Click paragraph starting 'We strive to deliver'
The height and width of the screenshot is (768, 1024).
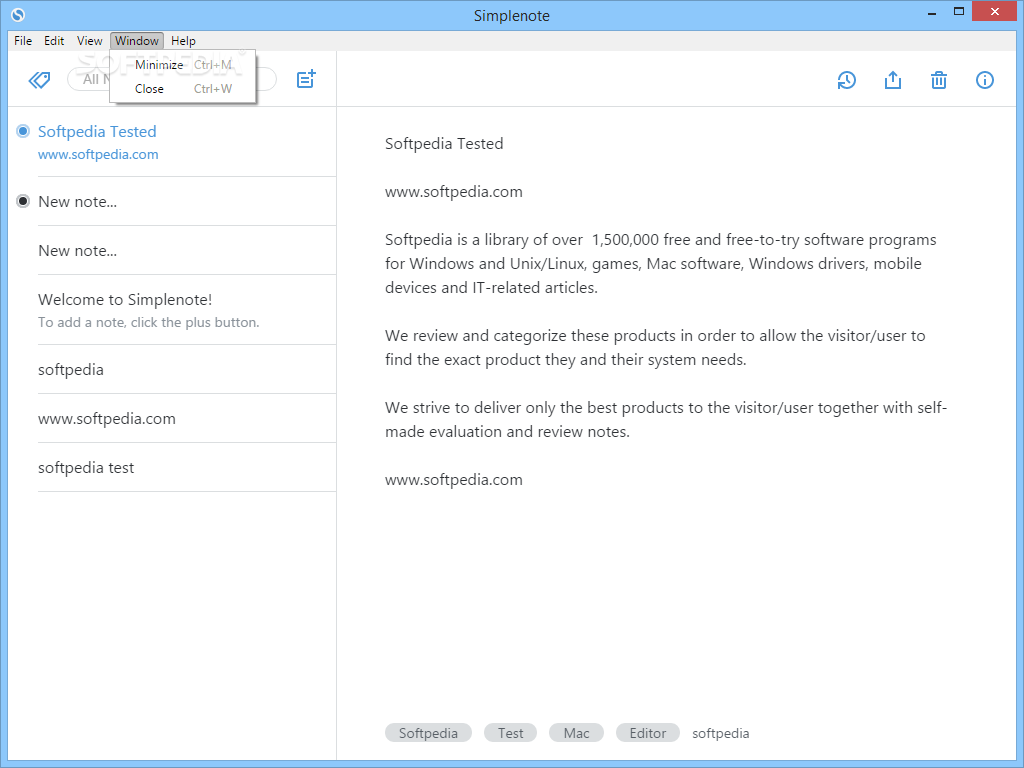click(x=665, y=419)
